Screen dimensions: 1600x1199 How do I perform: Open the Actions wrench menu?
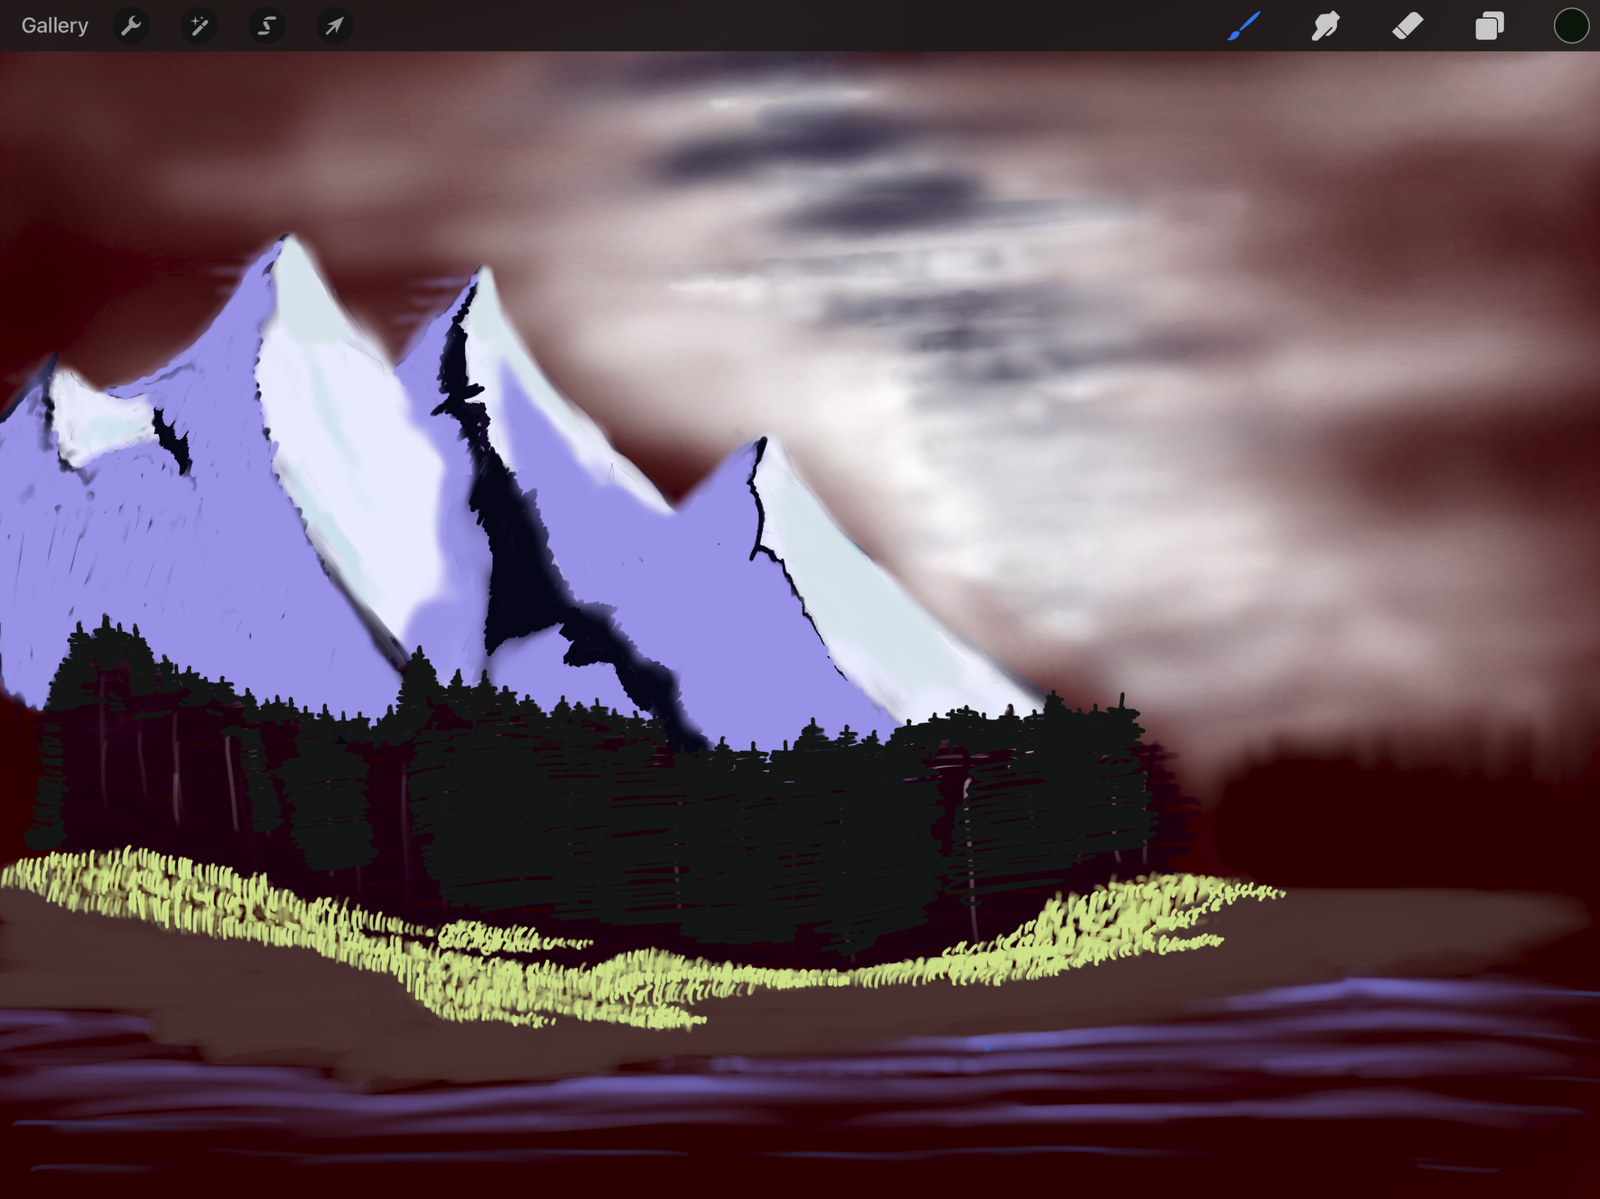[x=131, y=26]
